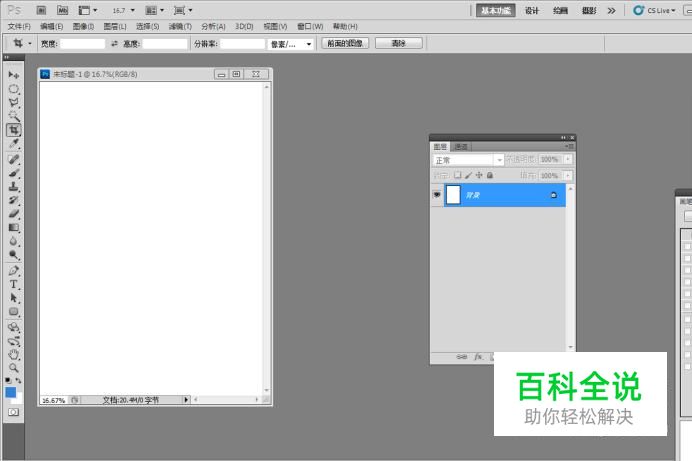Select the Path Selection tool

point(14,298)
